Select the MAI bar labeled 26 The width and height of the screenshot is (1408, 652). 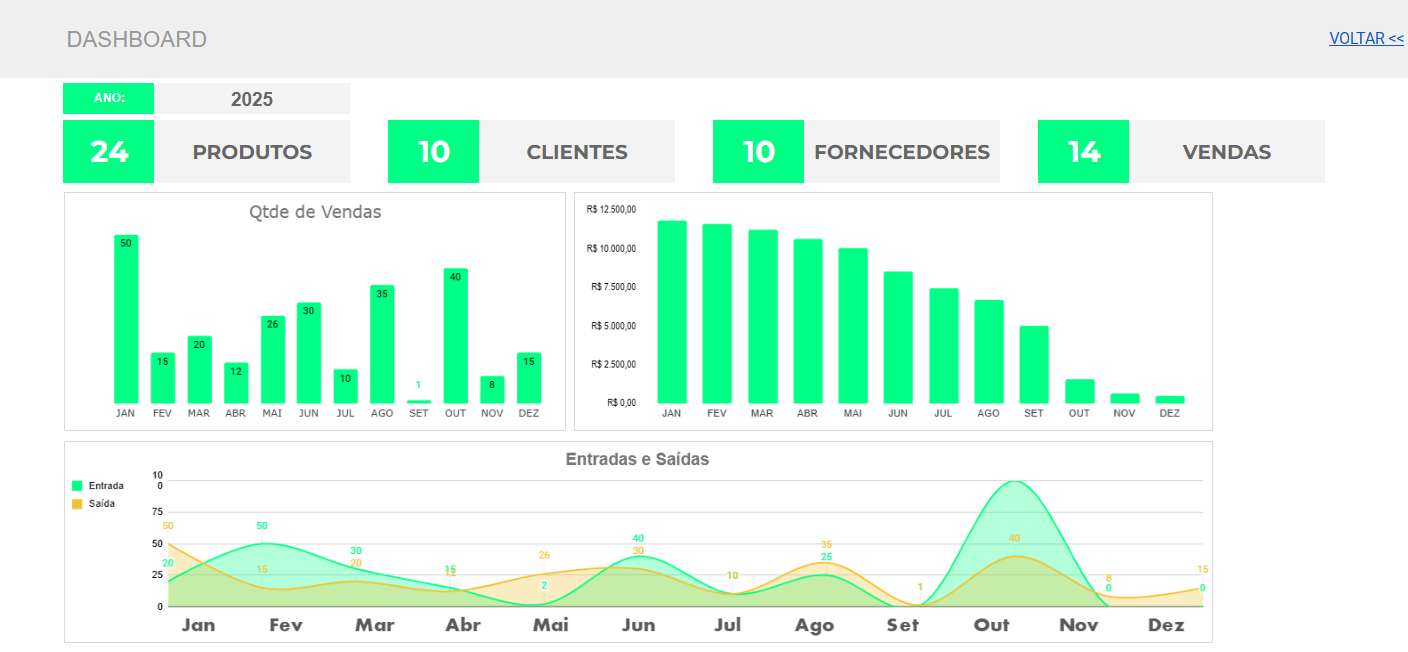273,360
